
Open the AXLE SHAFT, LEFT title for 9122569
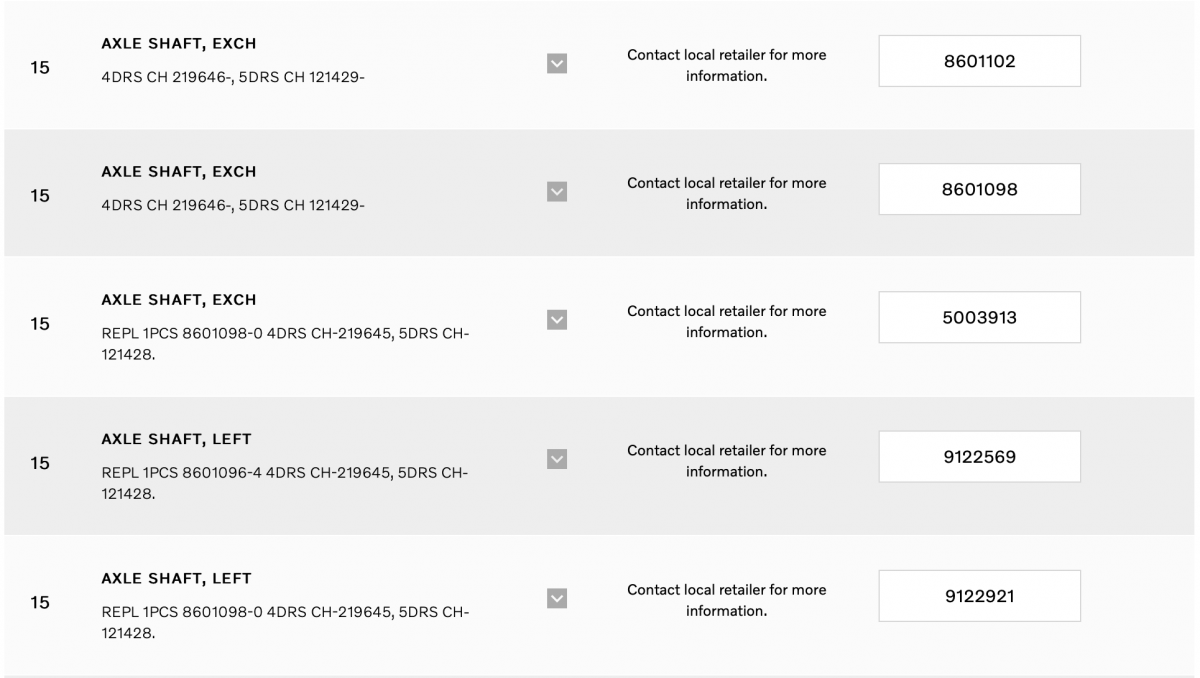[176, 439]
